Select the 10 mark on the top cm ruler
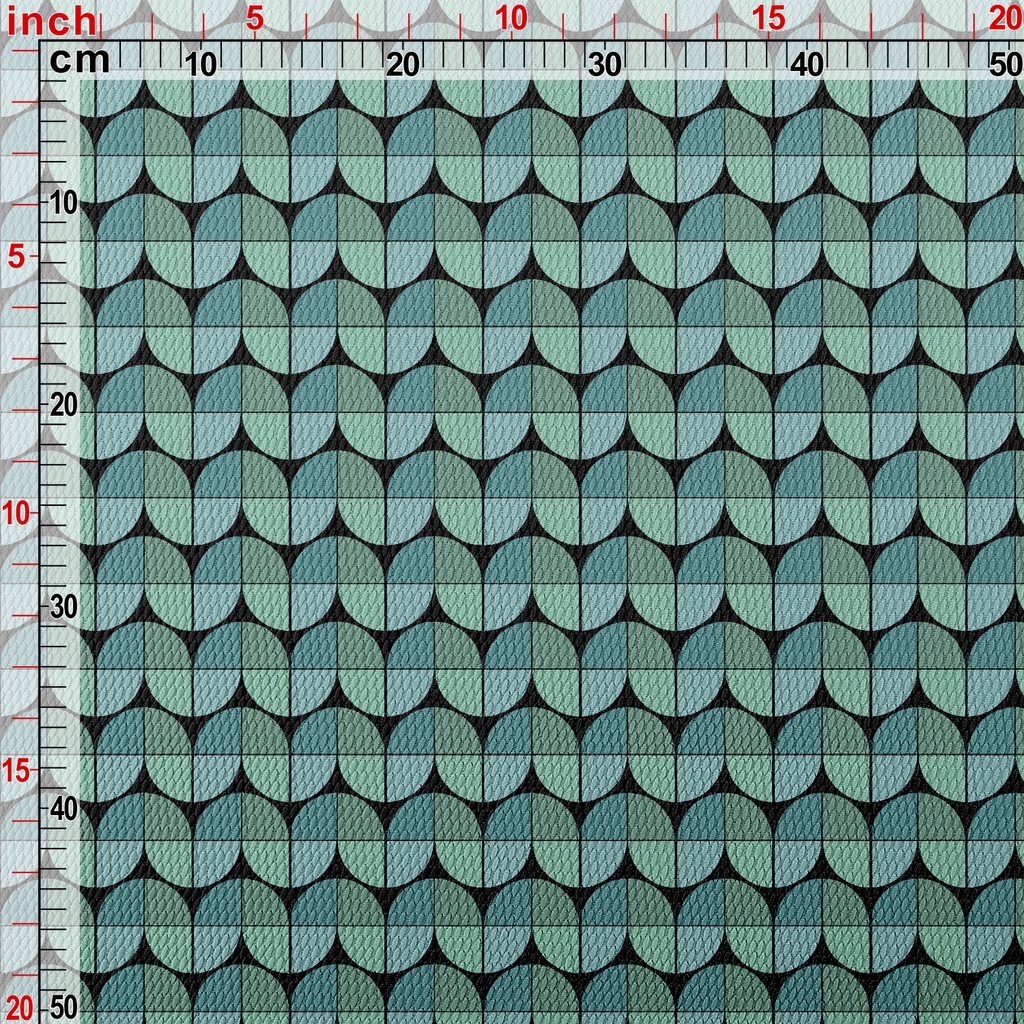The image size is (1024, 1024). [201, 65]
